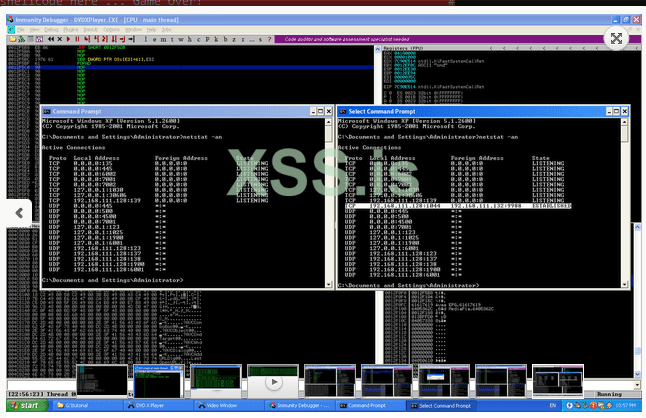Viewport: 646px width, 418px height.
Task: Show Log window with 'l' toolbar button
Action: point(145,39)
